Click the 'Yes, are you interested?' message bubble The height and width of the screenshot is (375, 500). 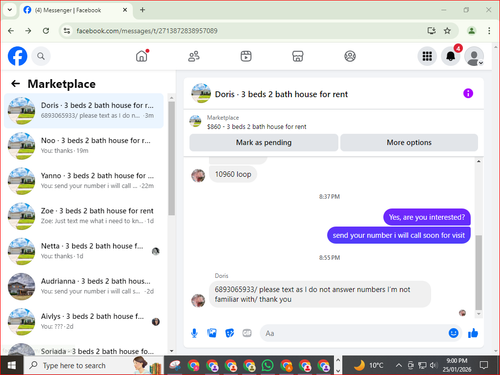[427, 217]
